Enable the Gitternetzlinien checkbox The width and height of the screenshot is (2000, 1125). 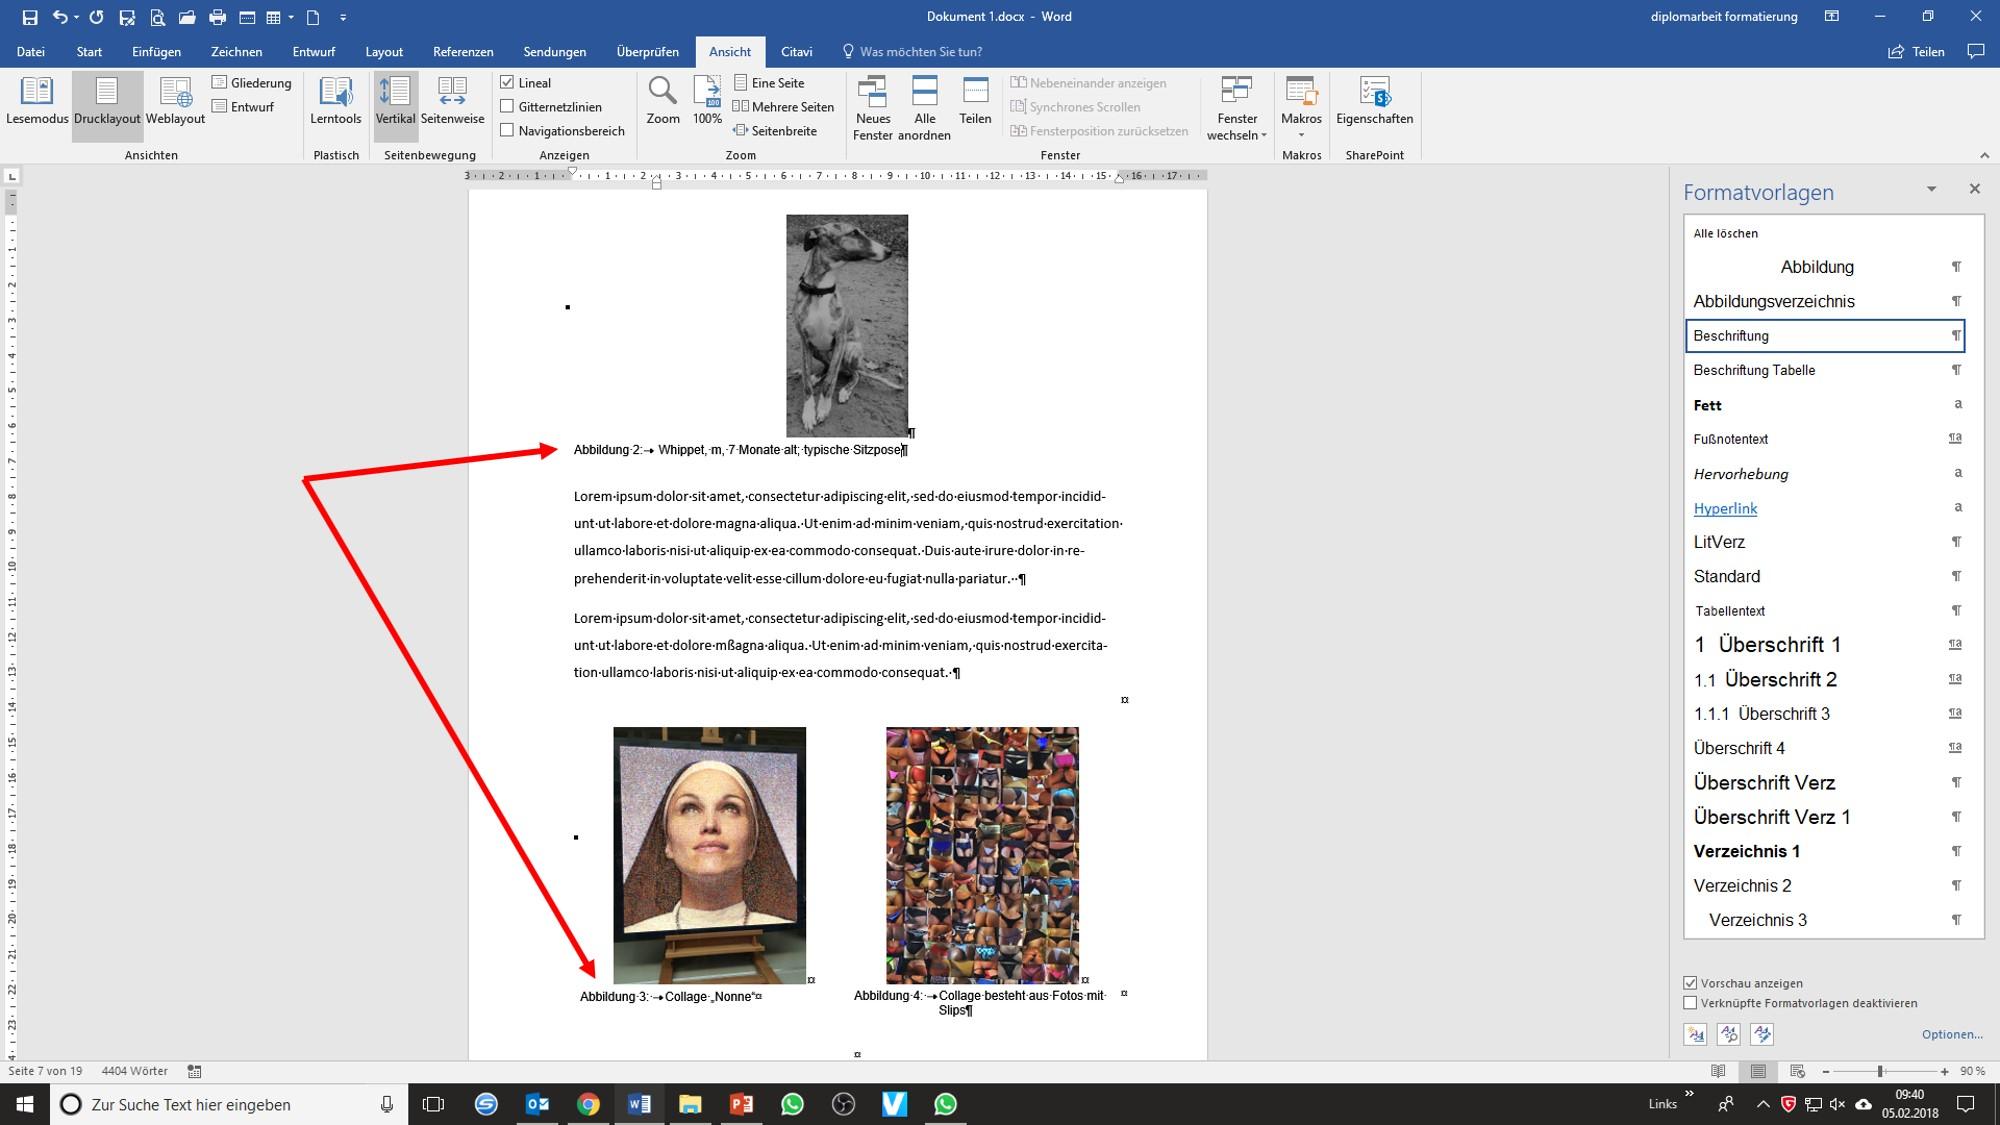(x=507, y=107)
